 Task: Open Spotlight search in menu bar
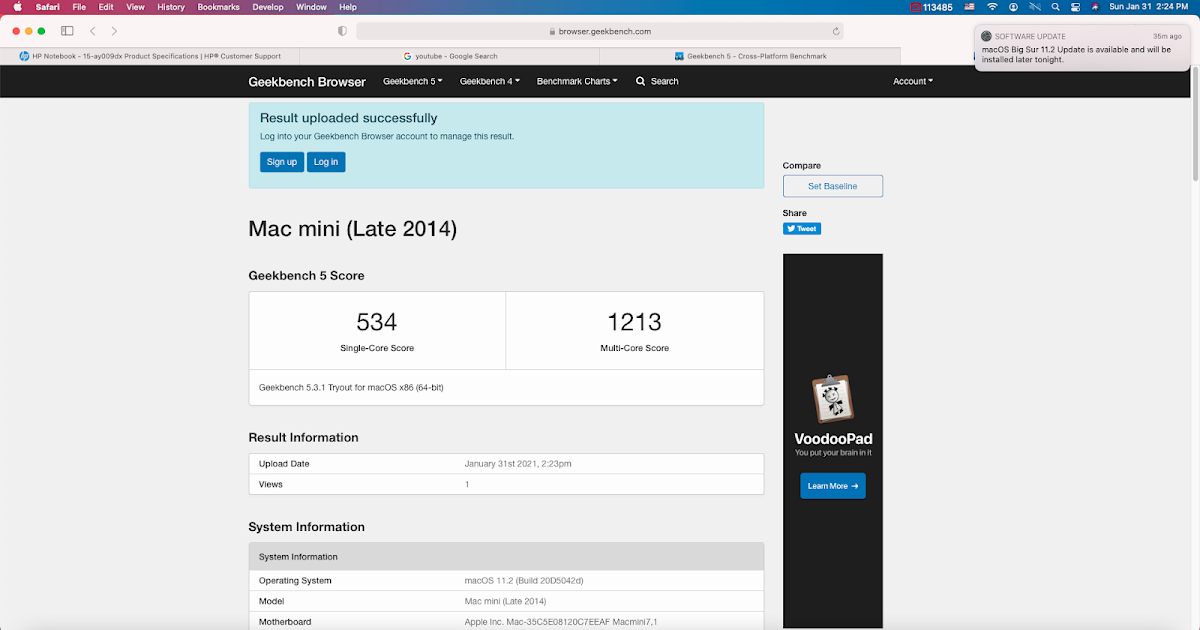coord(1055,7)
